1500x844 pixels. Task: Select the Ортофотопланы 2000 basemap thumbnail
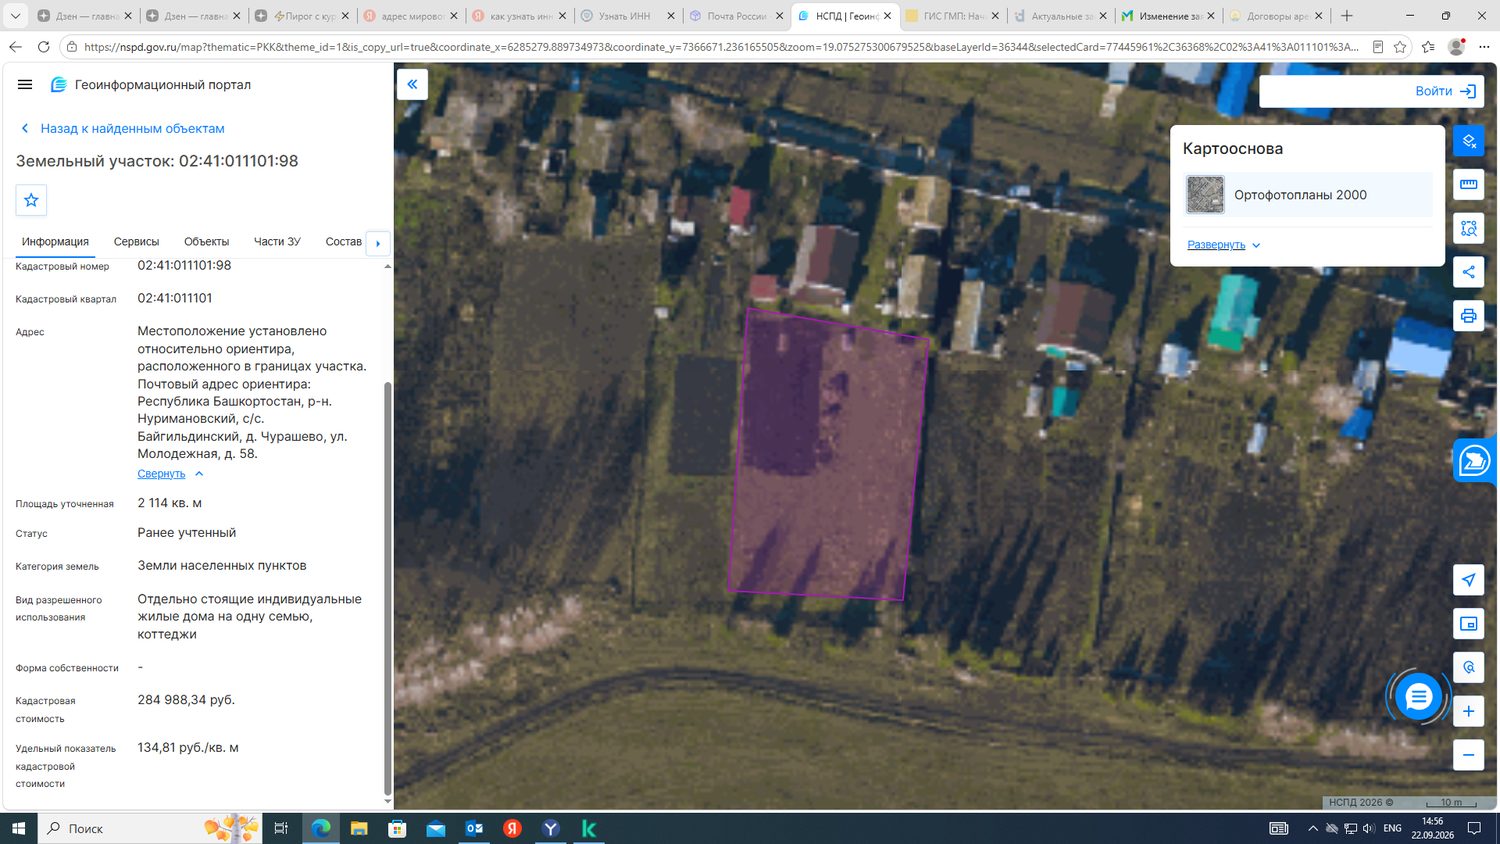tap(1205, 195)
